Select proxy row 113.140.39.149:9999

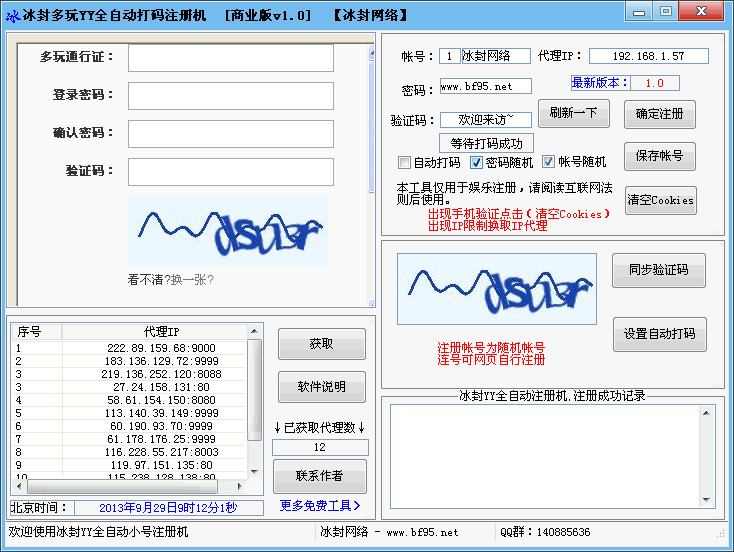coord(129,413)
